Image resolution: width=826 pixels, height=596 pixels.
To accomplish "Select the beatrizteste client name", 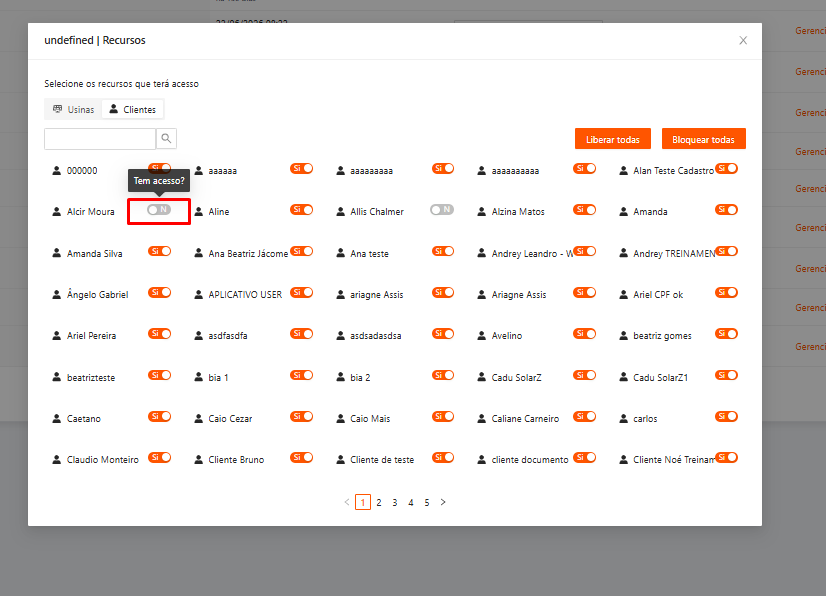I will click(x=91, y=377).
